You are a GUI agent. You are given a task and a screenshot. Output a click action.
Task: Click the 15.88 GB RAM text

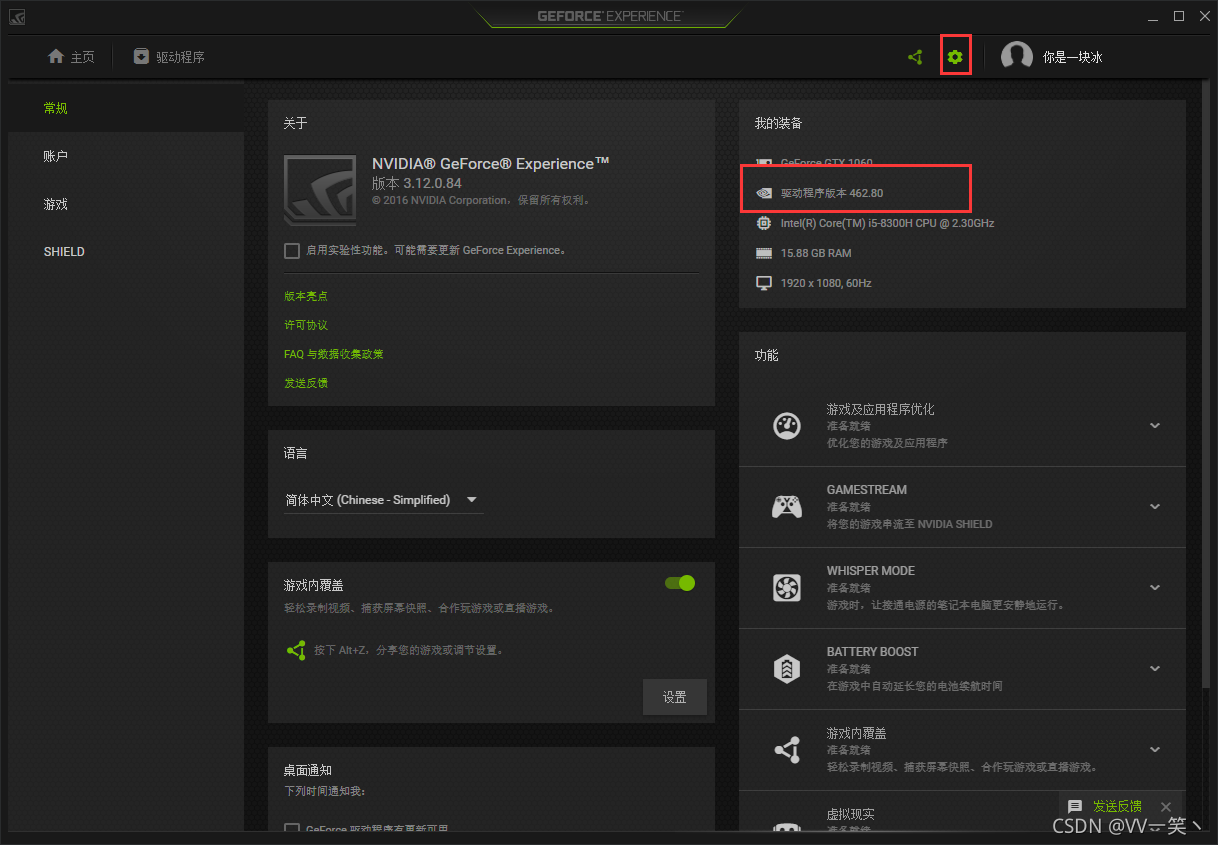click(816, 253)
